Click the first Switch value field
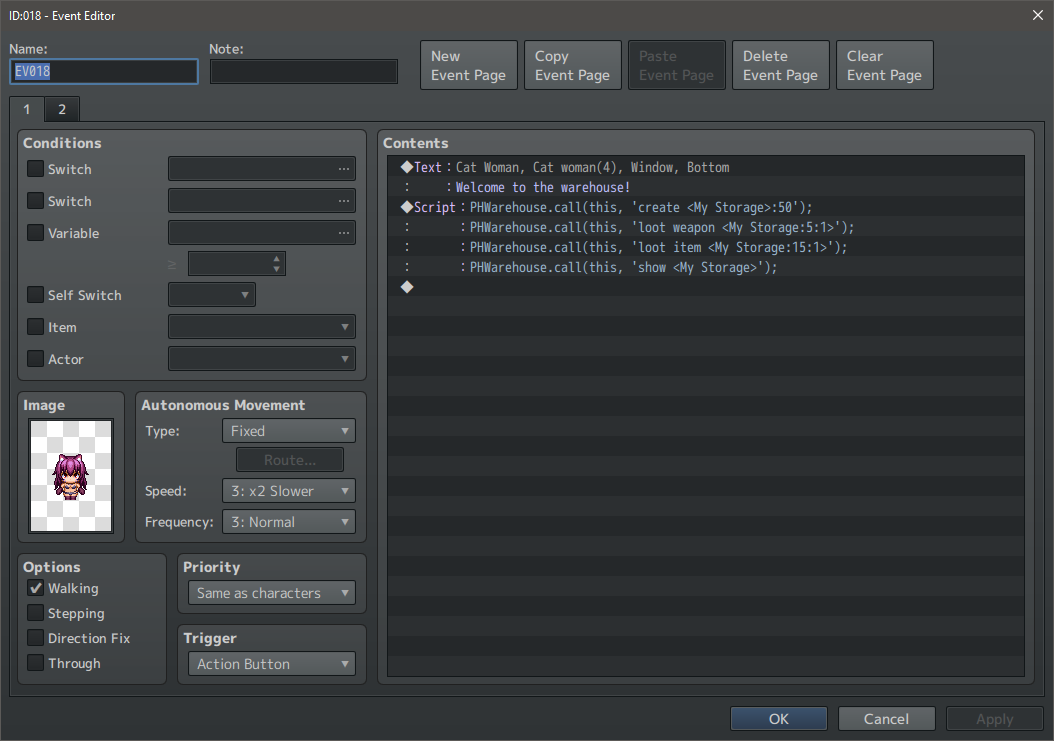This screenshot has width=1054, height=741. click(261, 169)
